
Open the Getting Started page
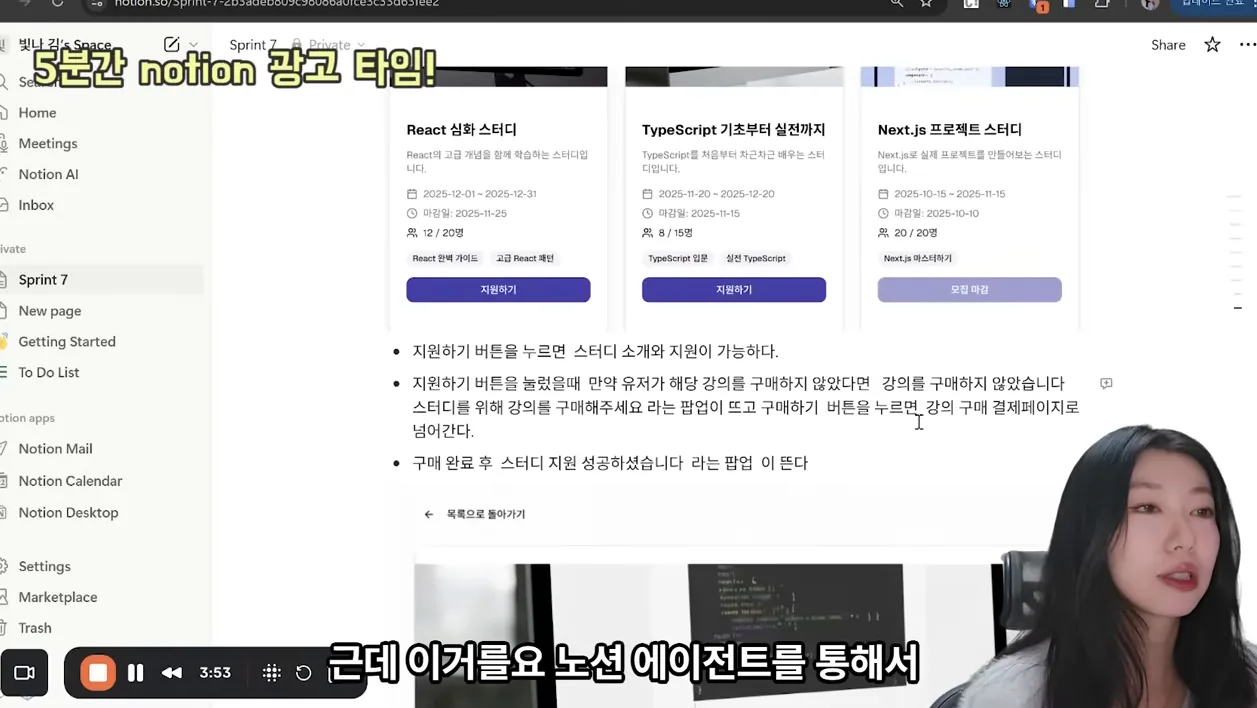67,341
